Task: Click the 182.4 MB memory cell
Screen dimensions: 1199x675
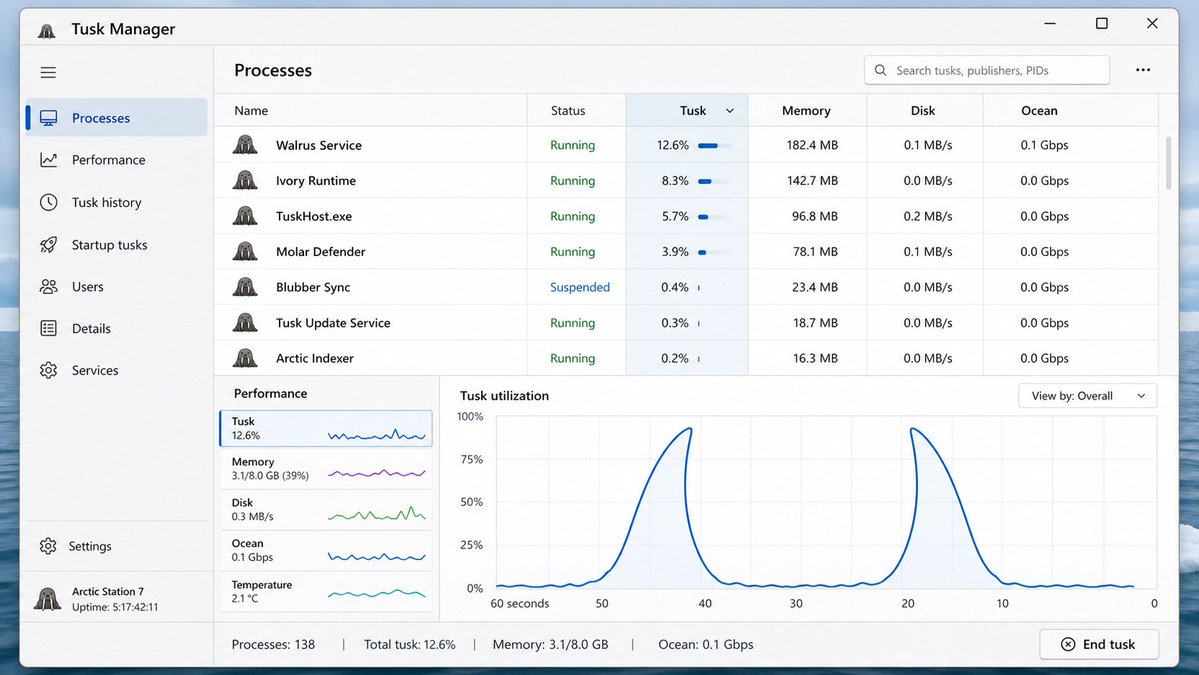Action: (812, 145)
